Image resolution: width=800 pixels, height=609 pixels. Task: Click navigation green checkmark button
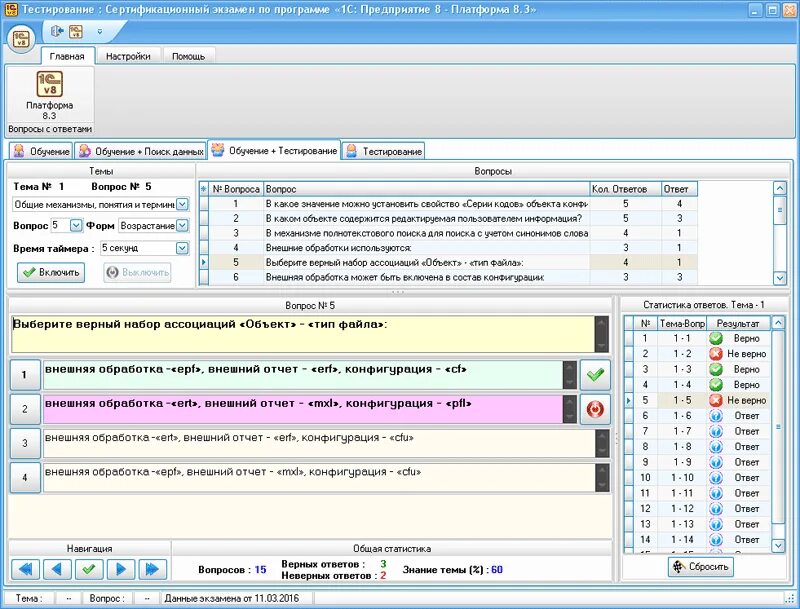[89, 569]
